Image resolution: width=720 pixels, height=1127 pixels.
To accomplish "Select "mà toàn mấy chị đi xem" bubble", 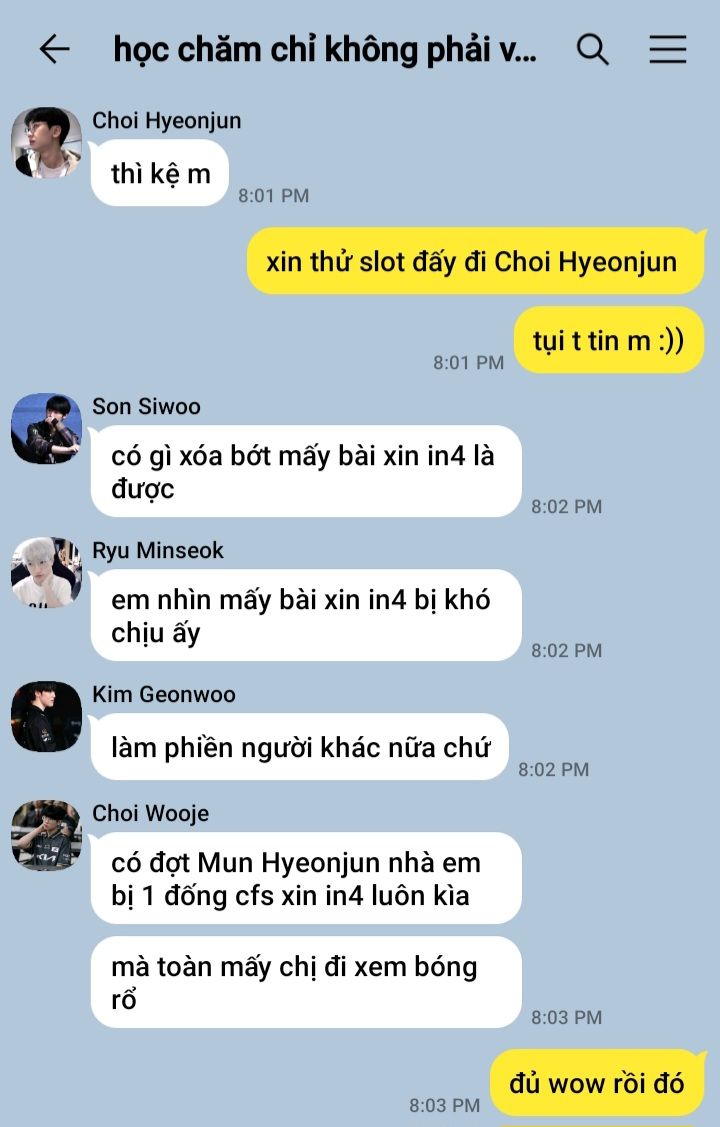I will tap(305, 982).
